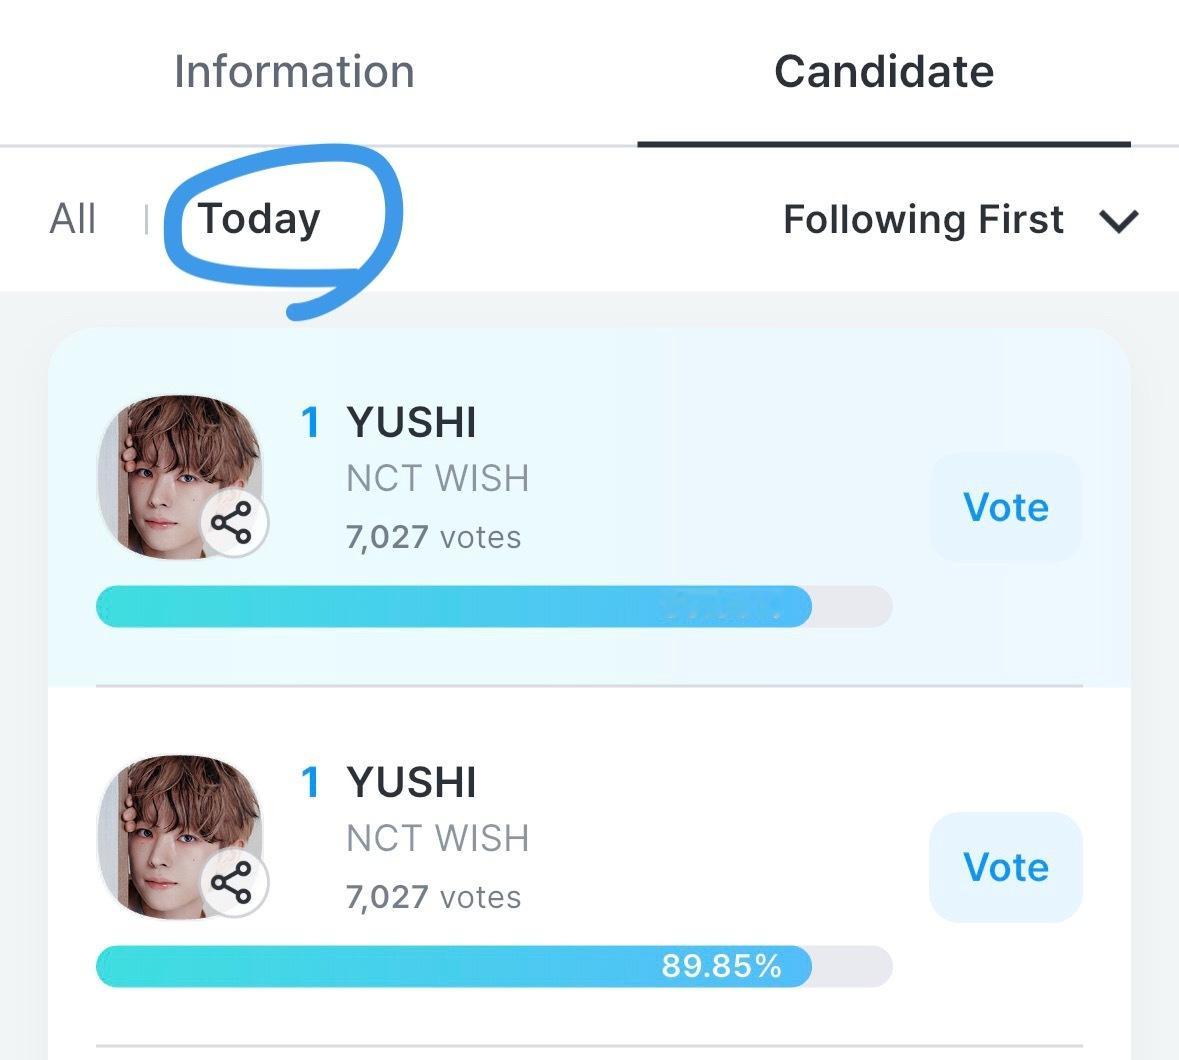
Task: Open the Following First chevron arrow
Action: pos(1118,221)
